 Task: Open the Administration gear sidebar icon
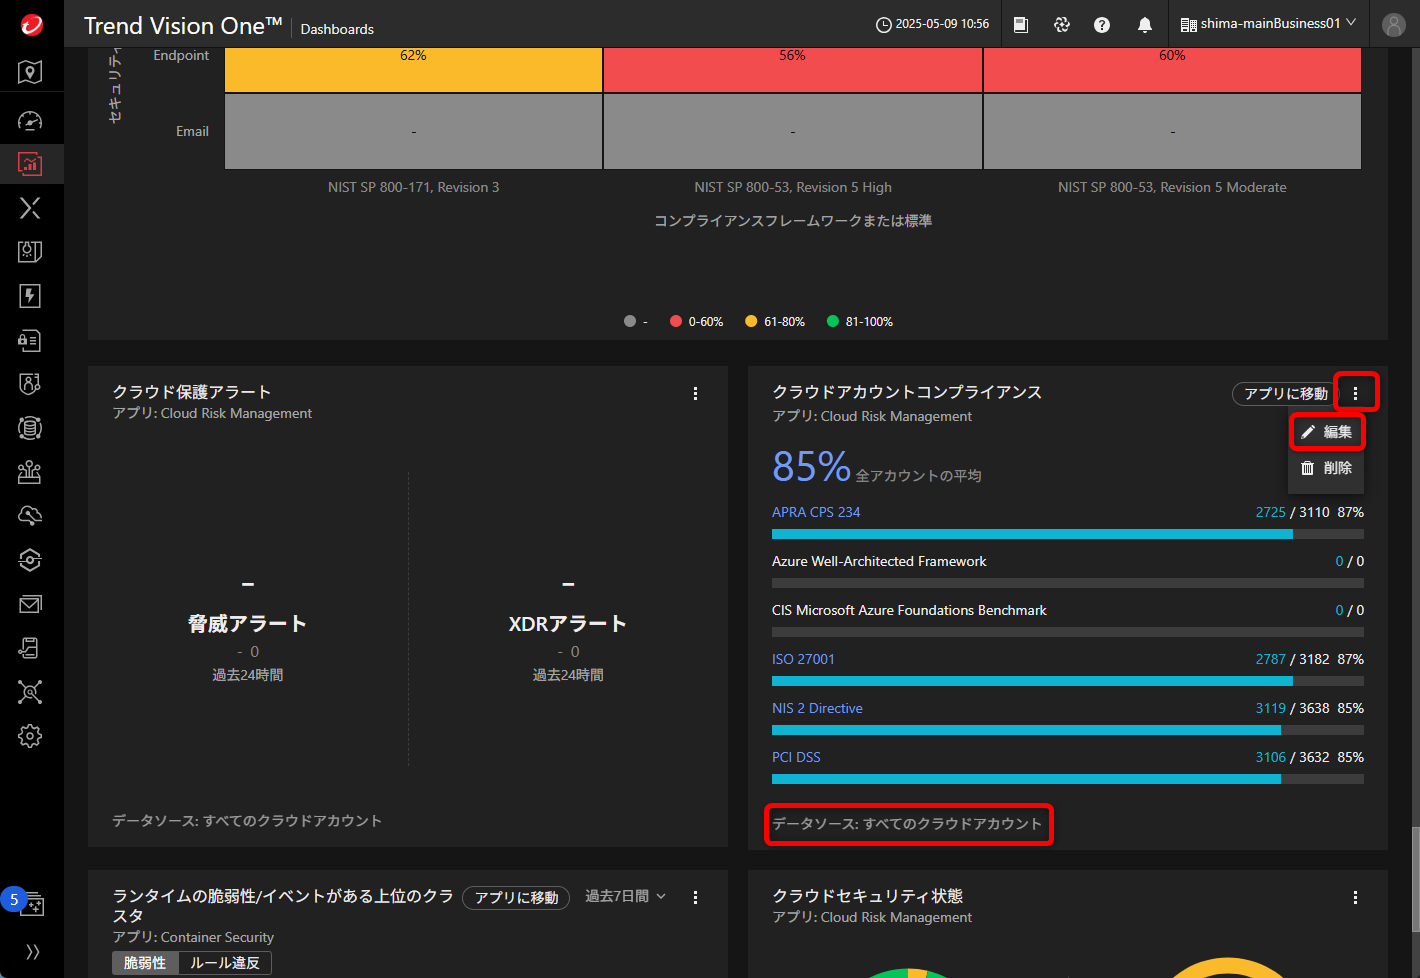[30, 736]
